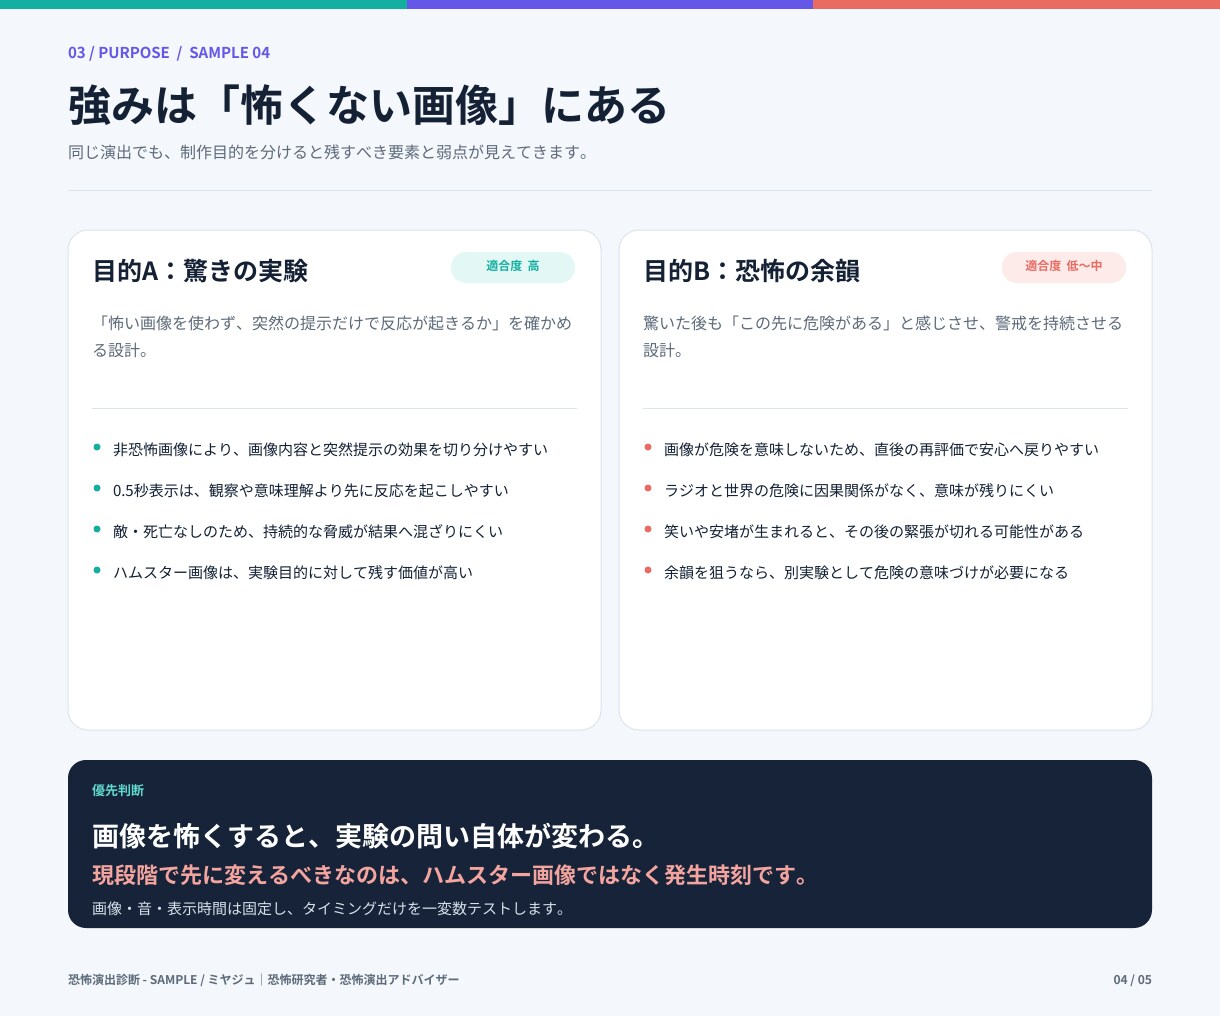This screenshot has width=1220, height=1016.
Task: Click the 適合度 低〜中 badge
Action: [x=1064, y=267]
